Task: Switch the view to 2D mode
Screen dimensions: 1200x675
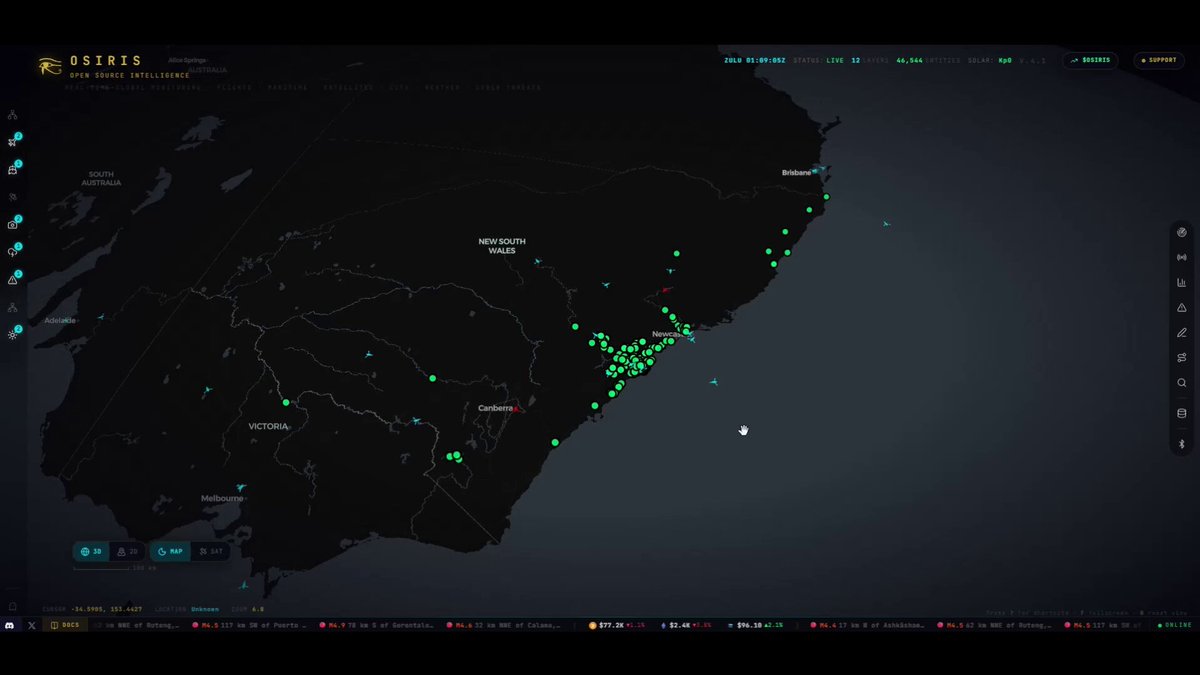Action: coord(127,551)
